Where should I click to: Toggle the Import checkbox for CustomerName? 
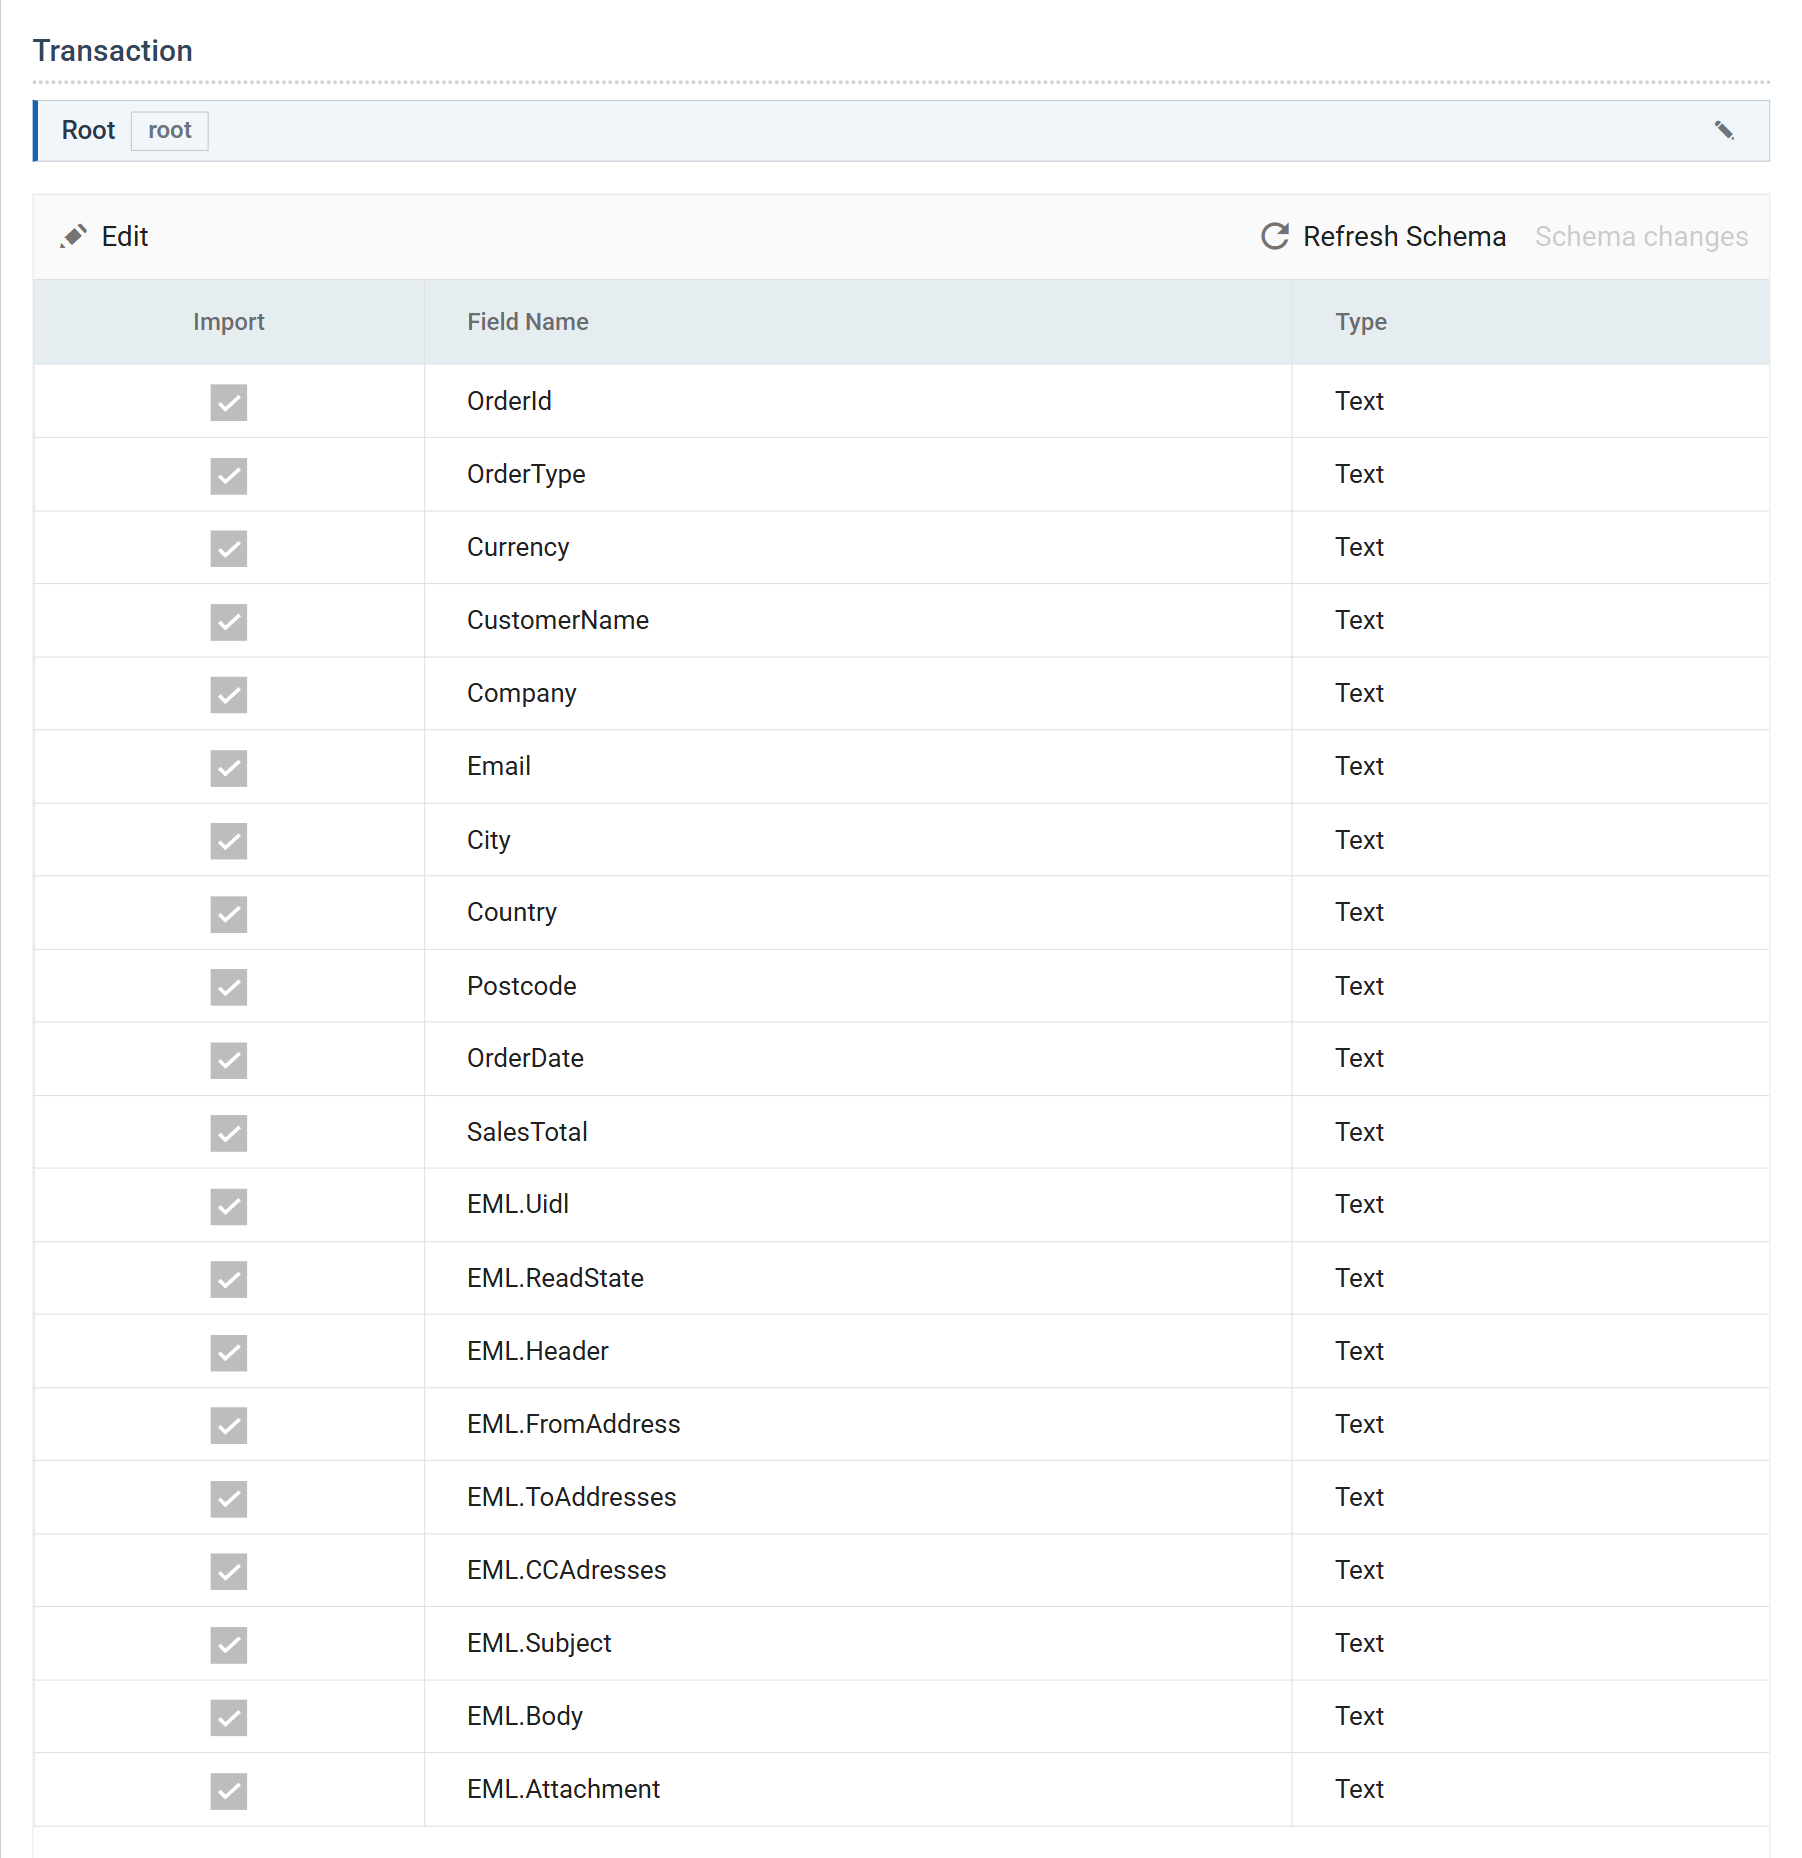pyautogui.click(x=229, y=621)
